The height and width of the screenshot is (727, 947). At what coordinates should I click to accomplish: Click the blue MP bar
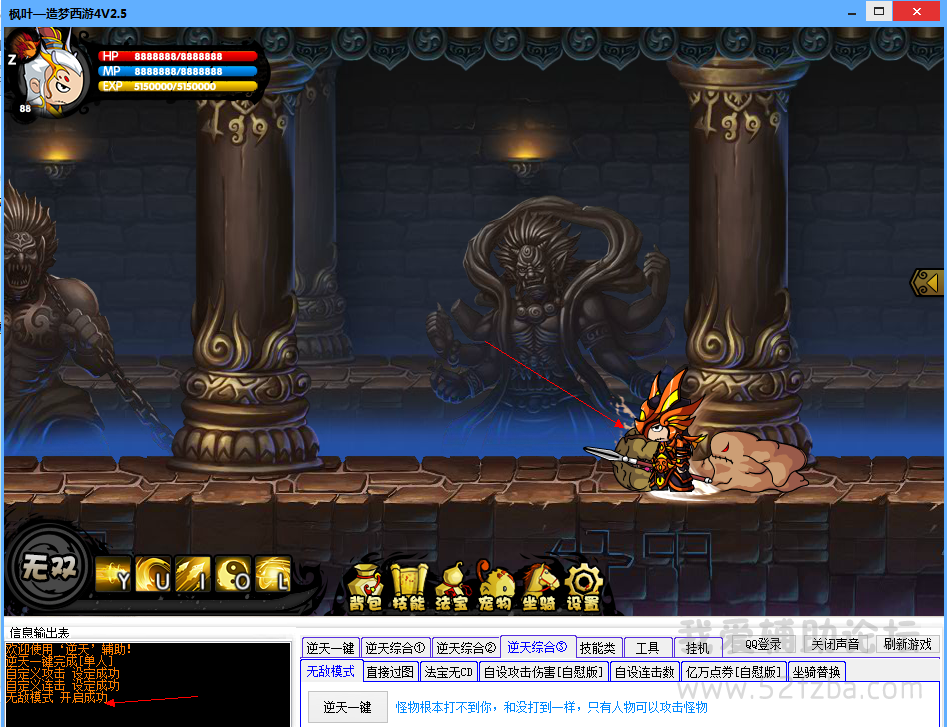click(x=178, y=71)
